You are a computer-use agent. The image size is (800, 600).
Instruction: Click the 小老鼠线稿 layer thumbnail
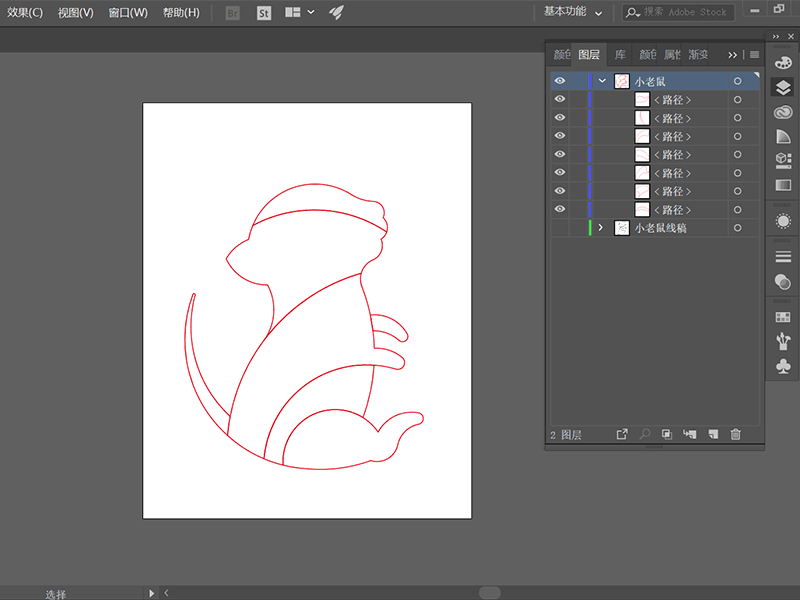(x=621, y=228)
